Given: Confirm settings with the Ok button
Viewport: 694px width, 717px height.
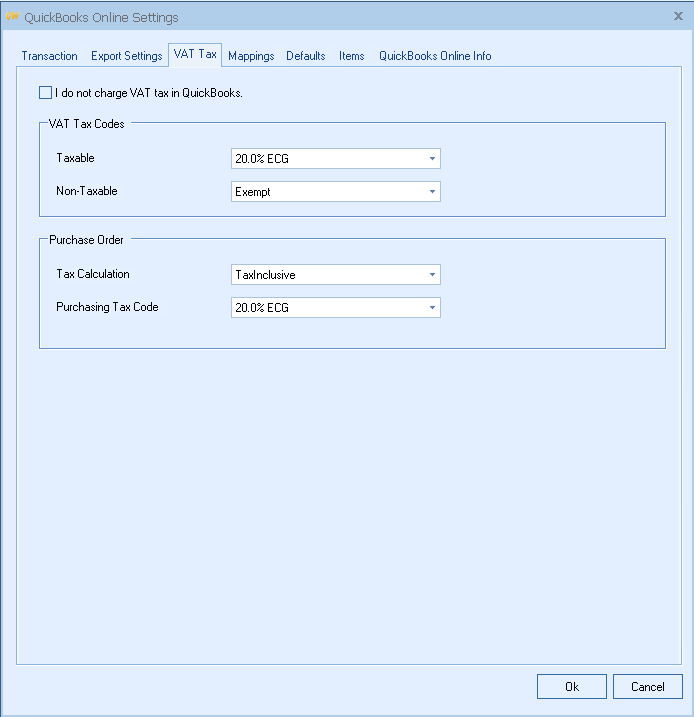Looking at the screenshot, I should 571,686.
